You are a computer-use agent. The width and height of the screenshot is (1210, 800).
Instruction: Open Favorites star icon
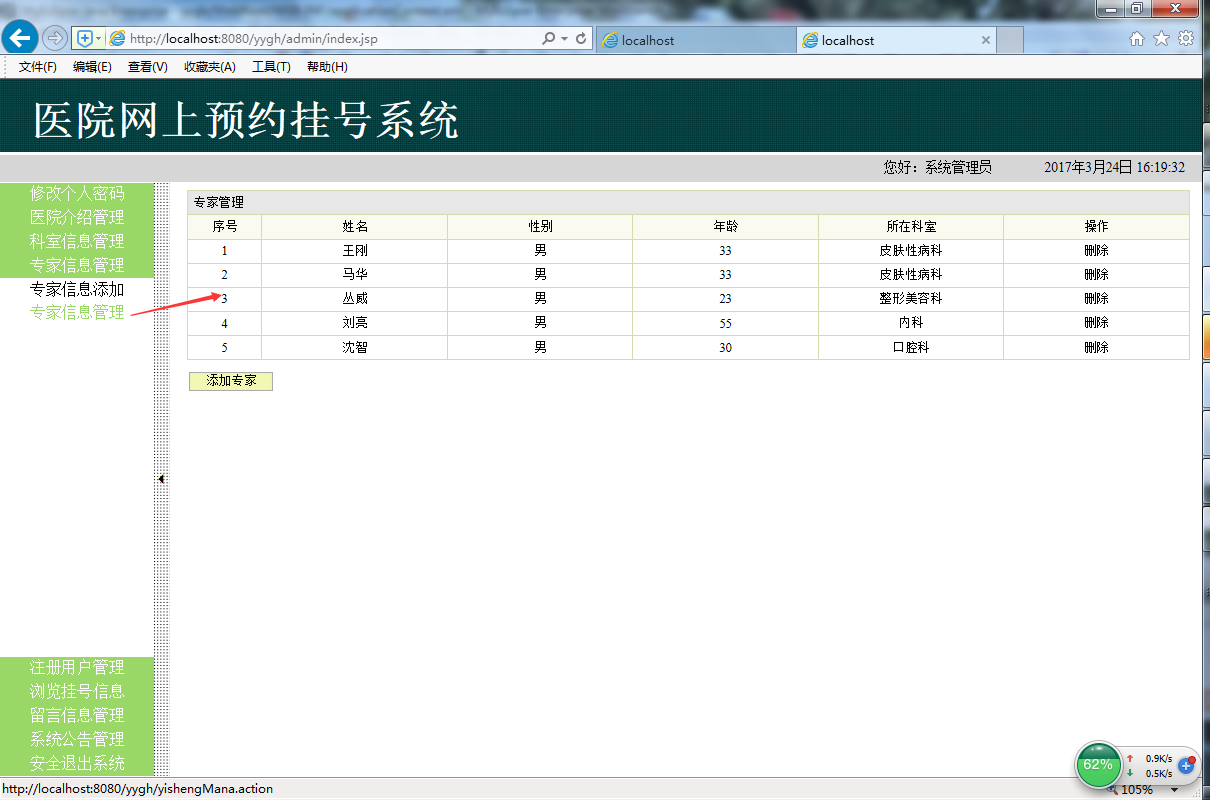[1161, 38]
